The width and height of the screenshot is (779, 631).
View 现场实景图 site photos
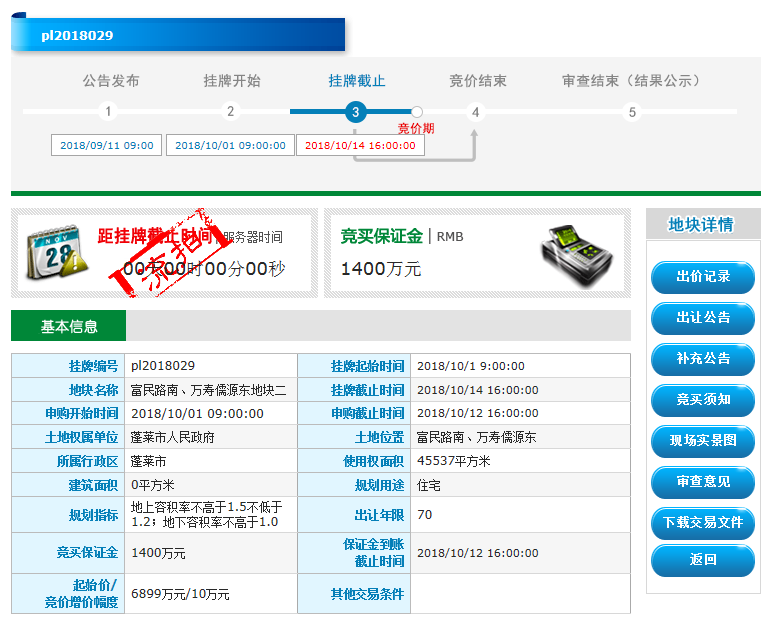(703, 441)
